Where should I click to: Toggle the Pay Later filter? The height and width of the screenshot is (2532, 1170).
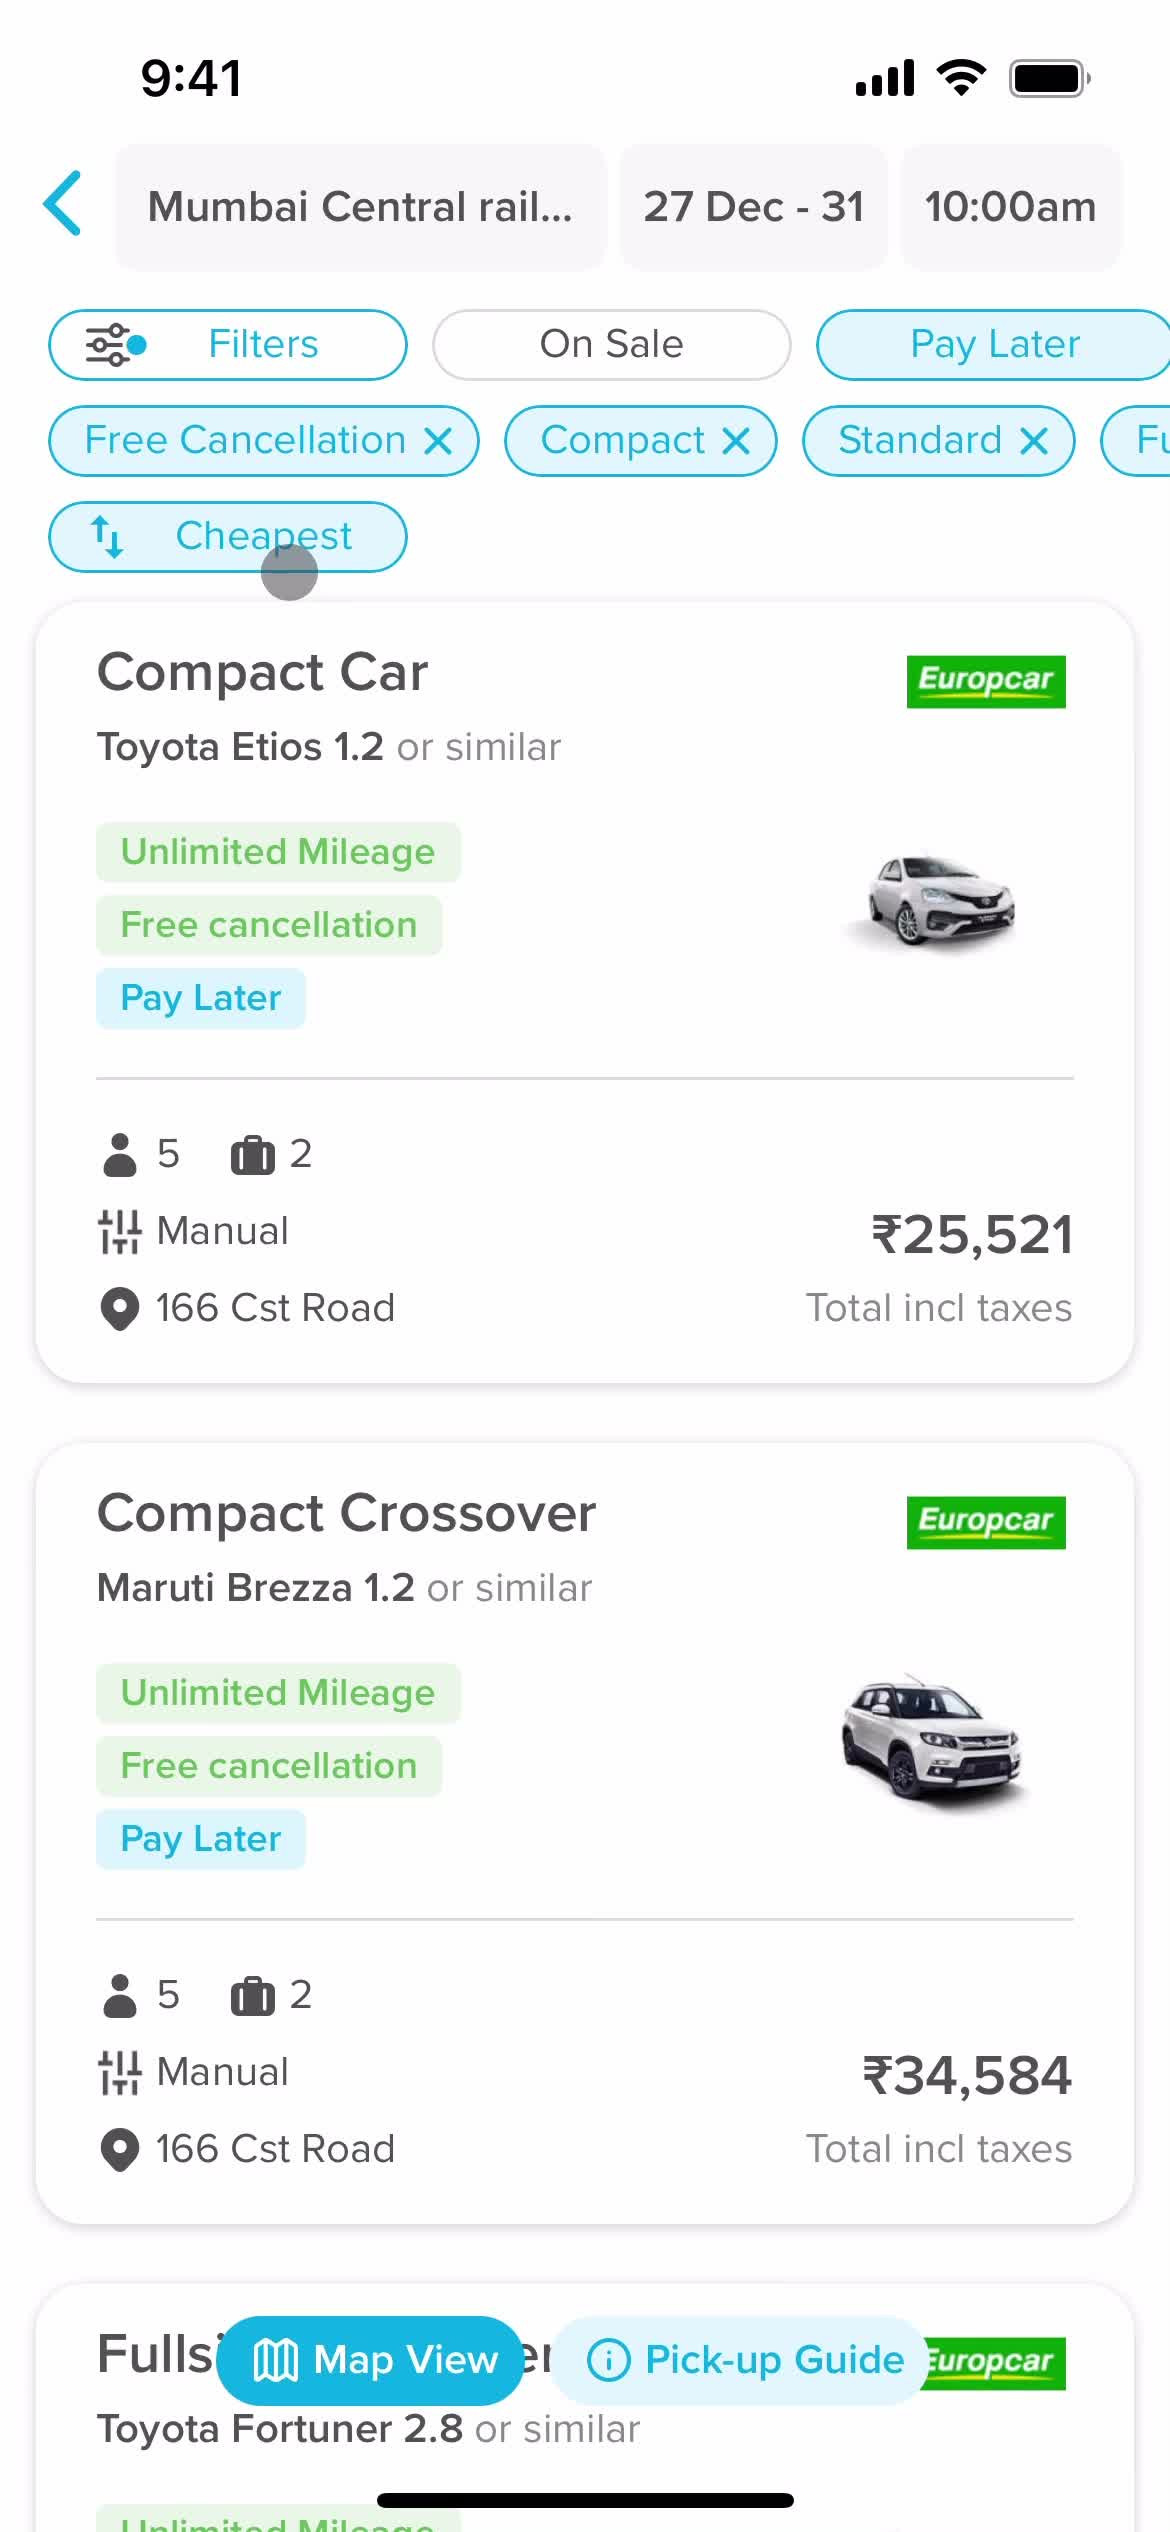tap(994, 345)
